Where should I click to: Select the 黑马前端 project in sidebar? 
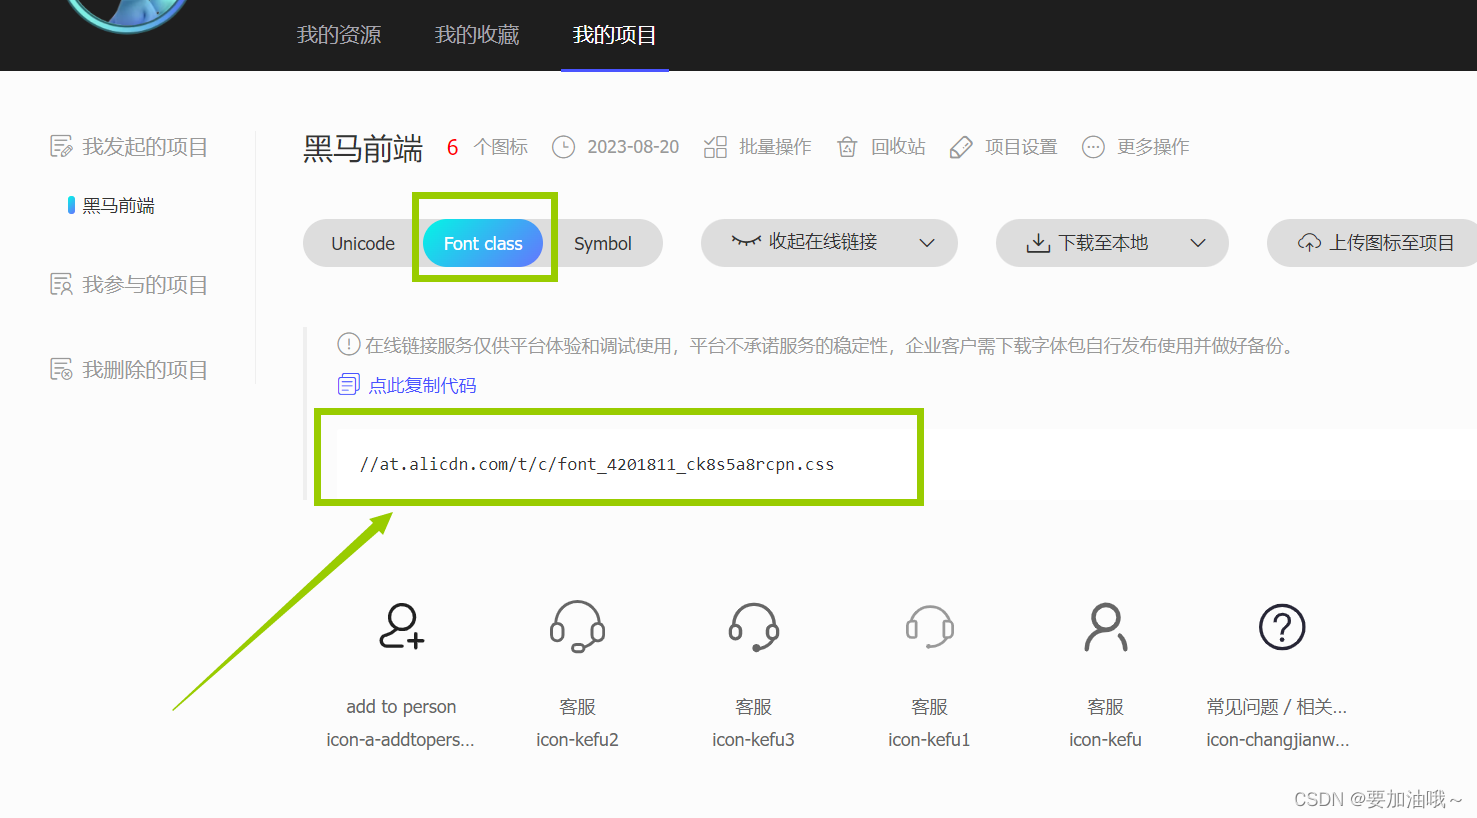click(x=118, y=206)
